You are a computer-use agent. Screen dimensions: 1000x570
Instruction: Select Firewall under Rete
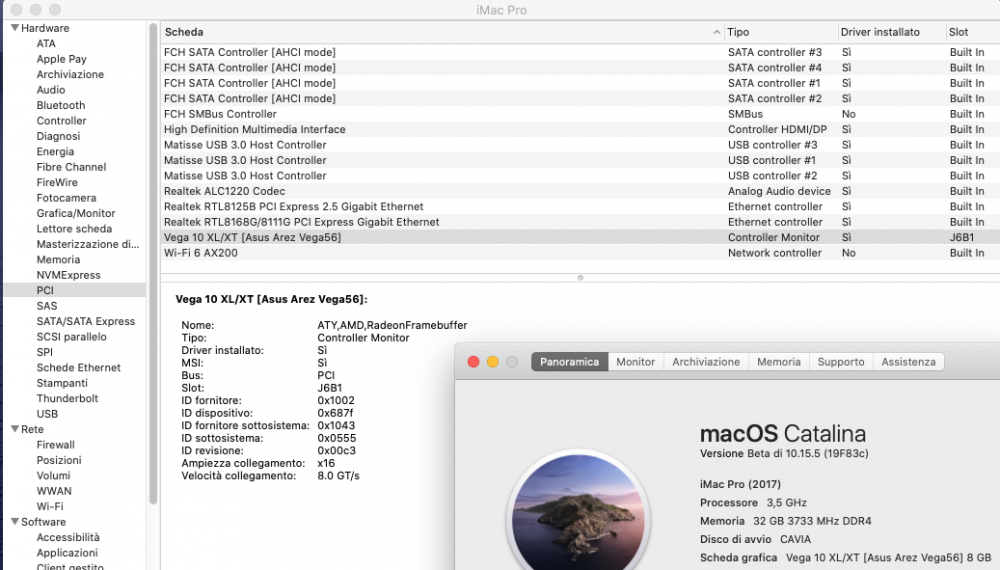(x=55, y=444)
